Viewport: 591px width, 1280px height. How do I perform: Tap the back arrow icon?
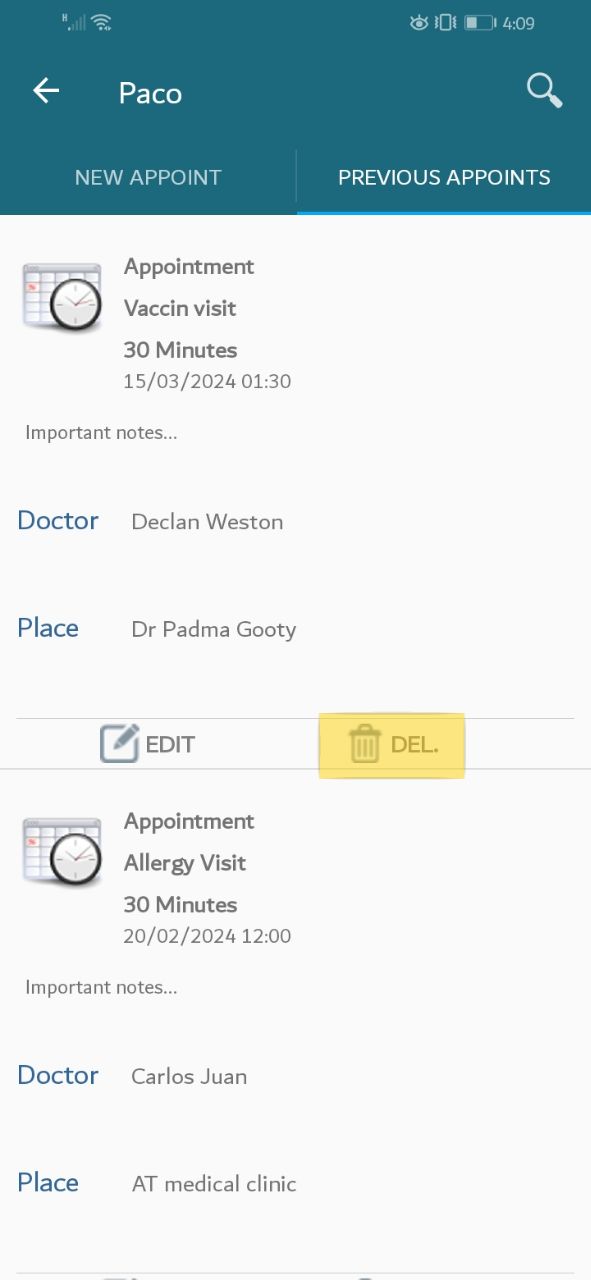(46, 91)
